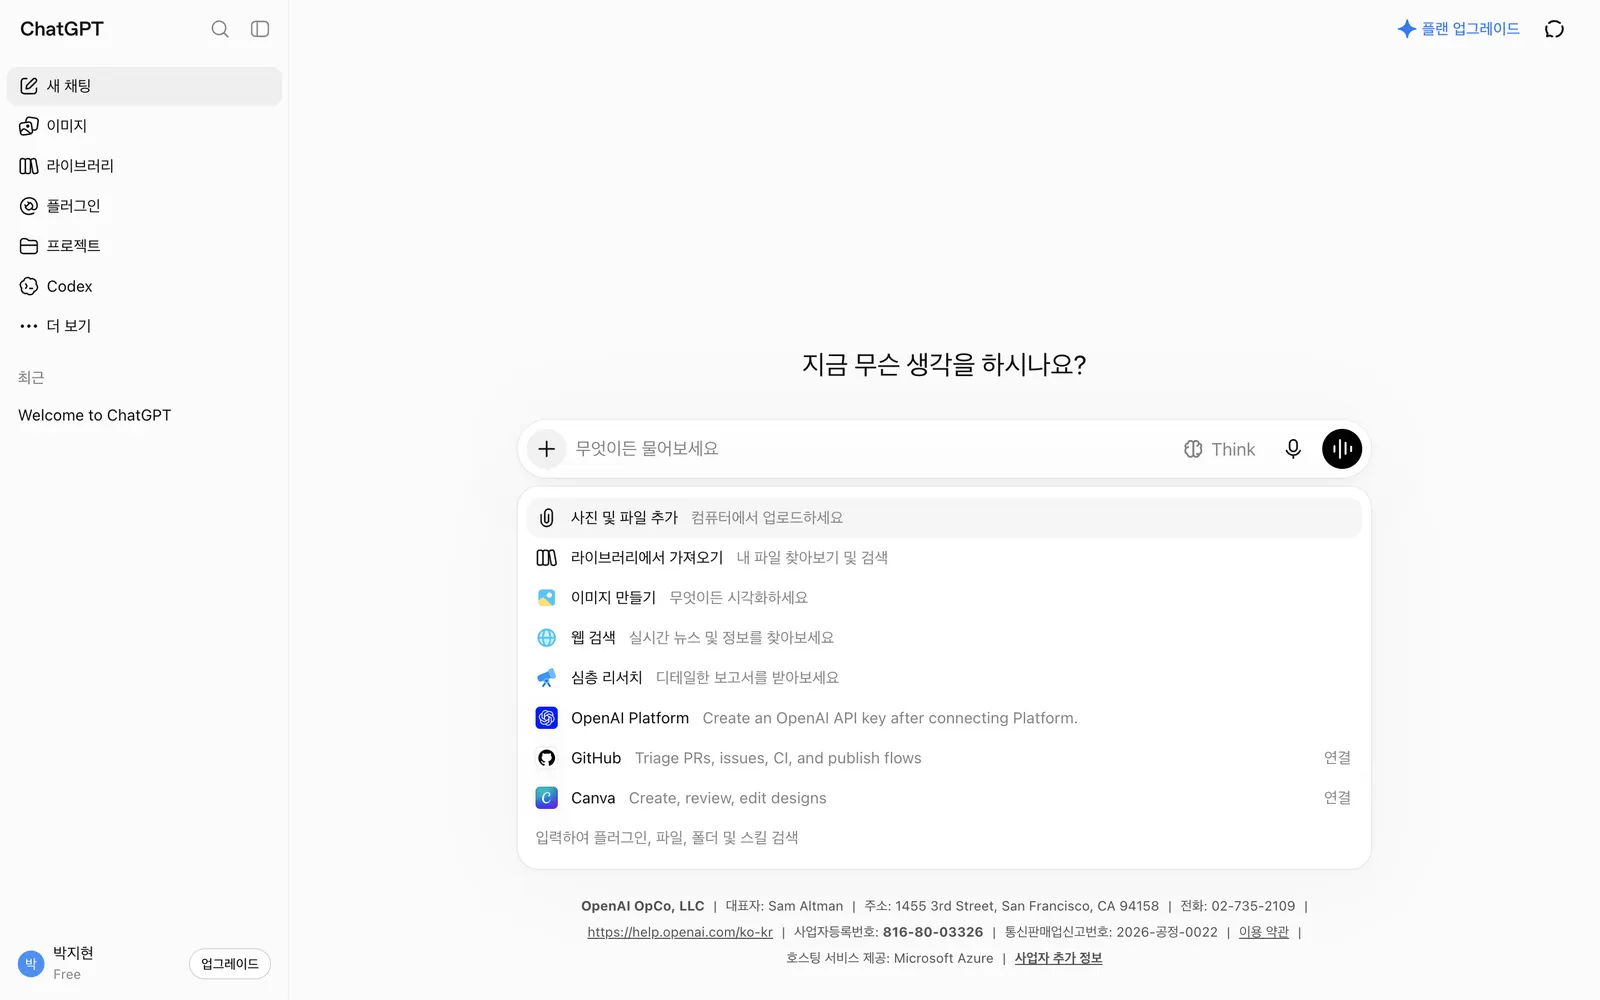Click the temporary chat icon top-right
The image size is (1600, 1000).
point(1554,29)
